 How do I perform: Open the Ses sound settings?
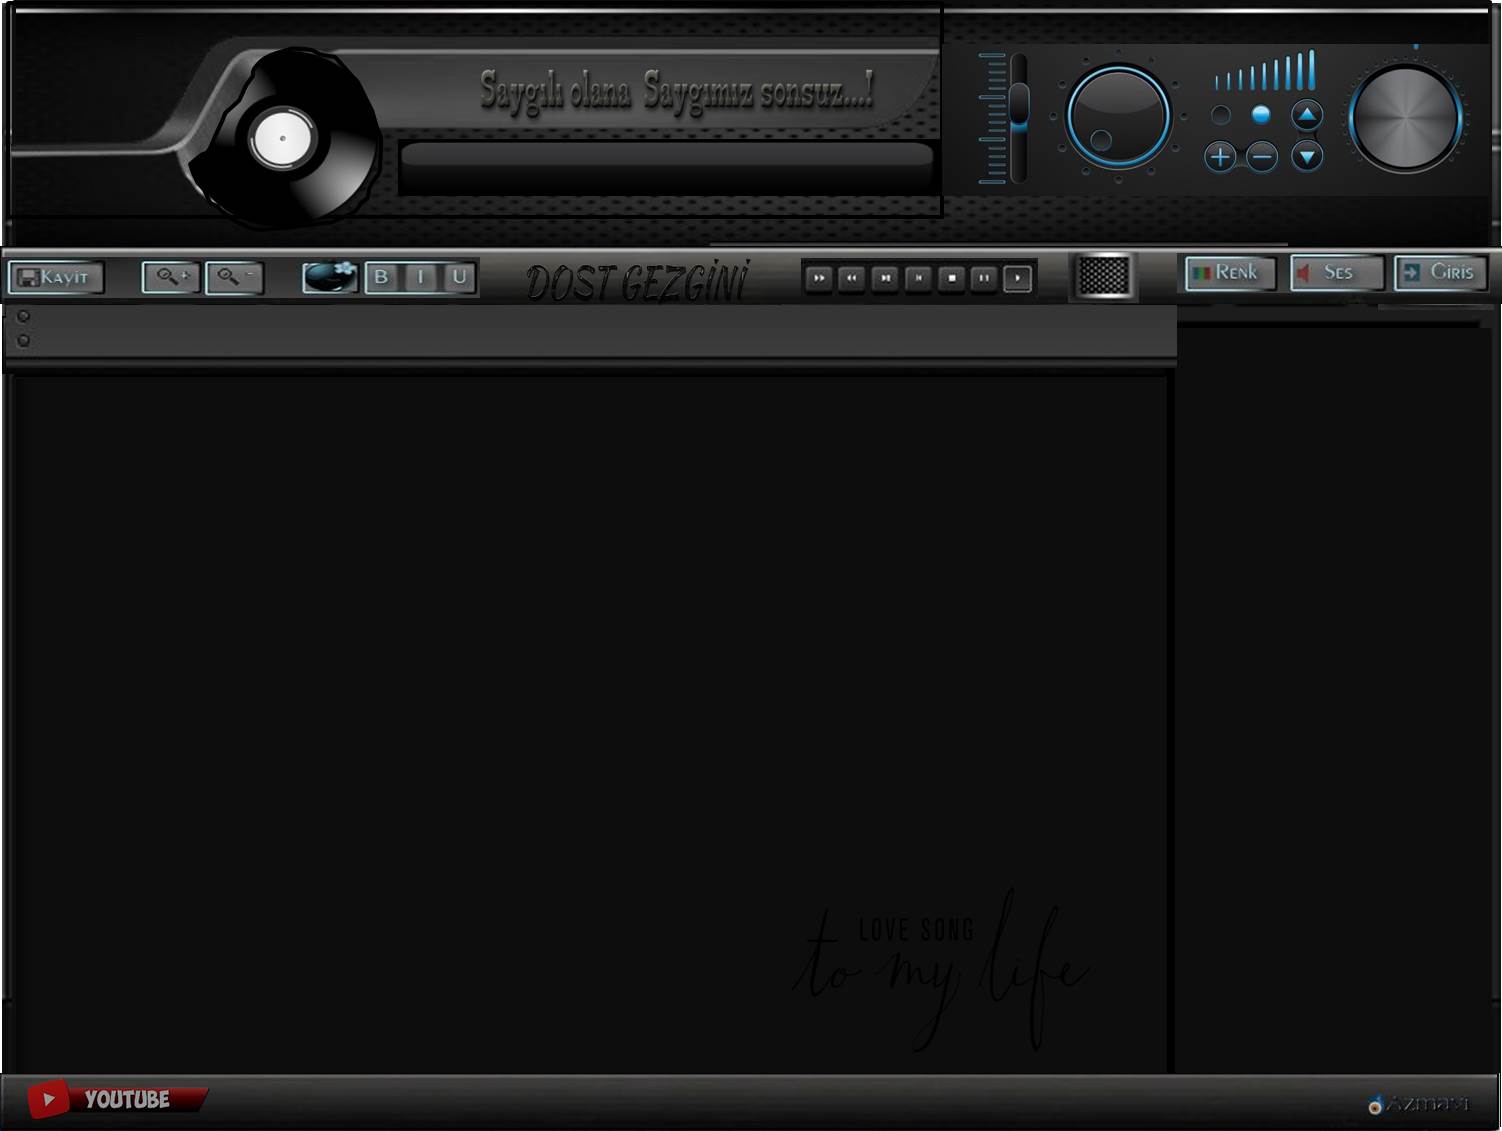coord(1335,272)
